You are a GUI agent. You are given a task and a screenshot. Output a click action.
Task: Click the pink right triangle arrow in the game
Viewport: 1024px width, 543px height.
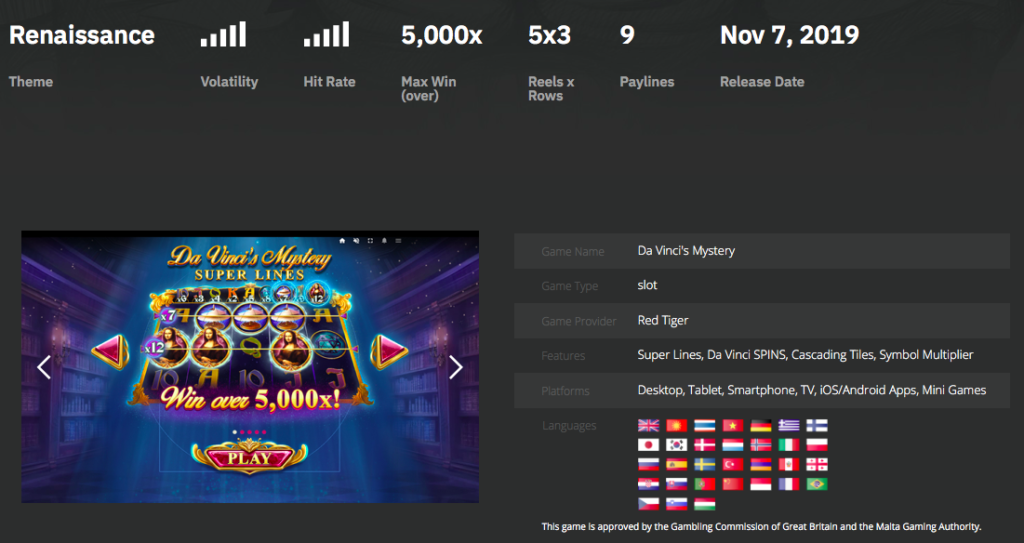[389, 352]
